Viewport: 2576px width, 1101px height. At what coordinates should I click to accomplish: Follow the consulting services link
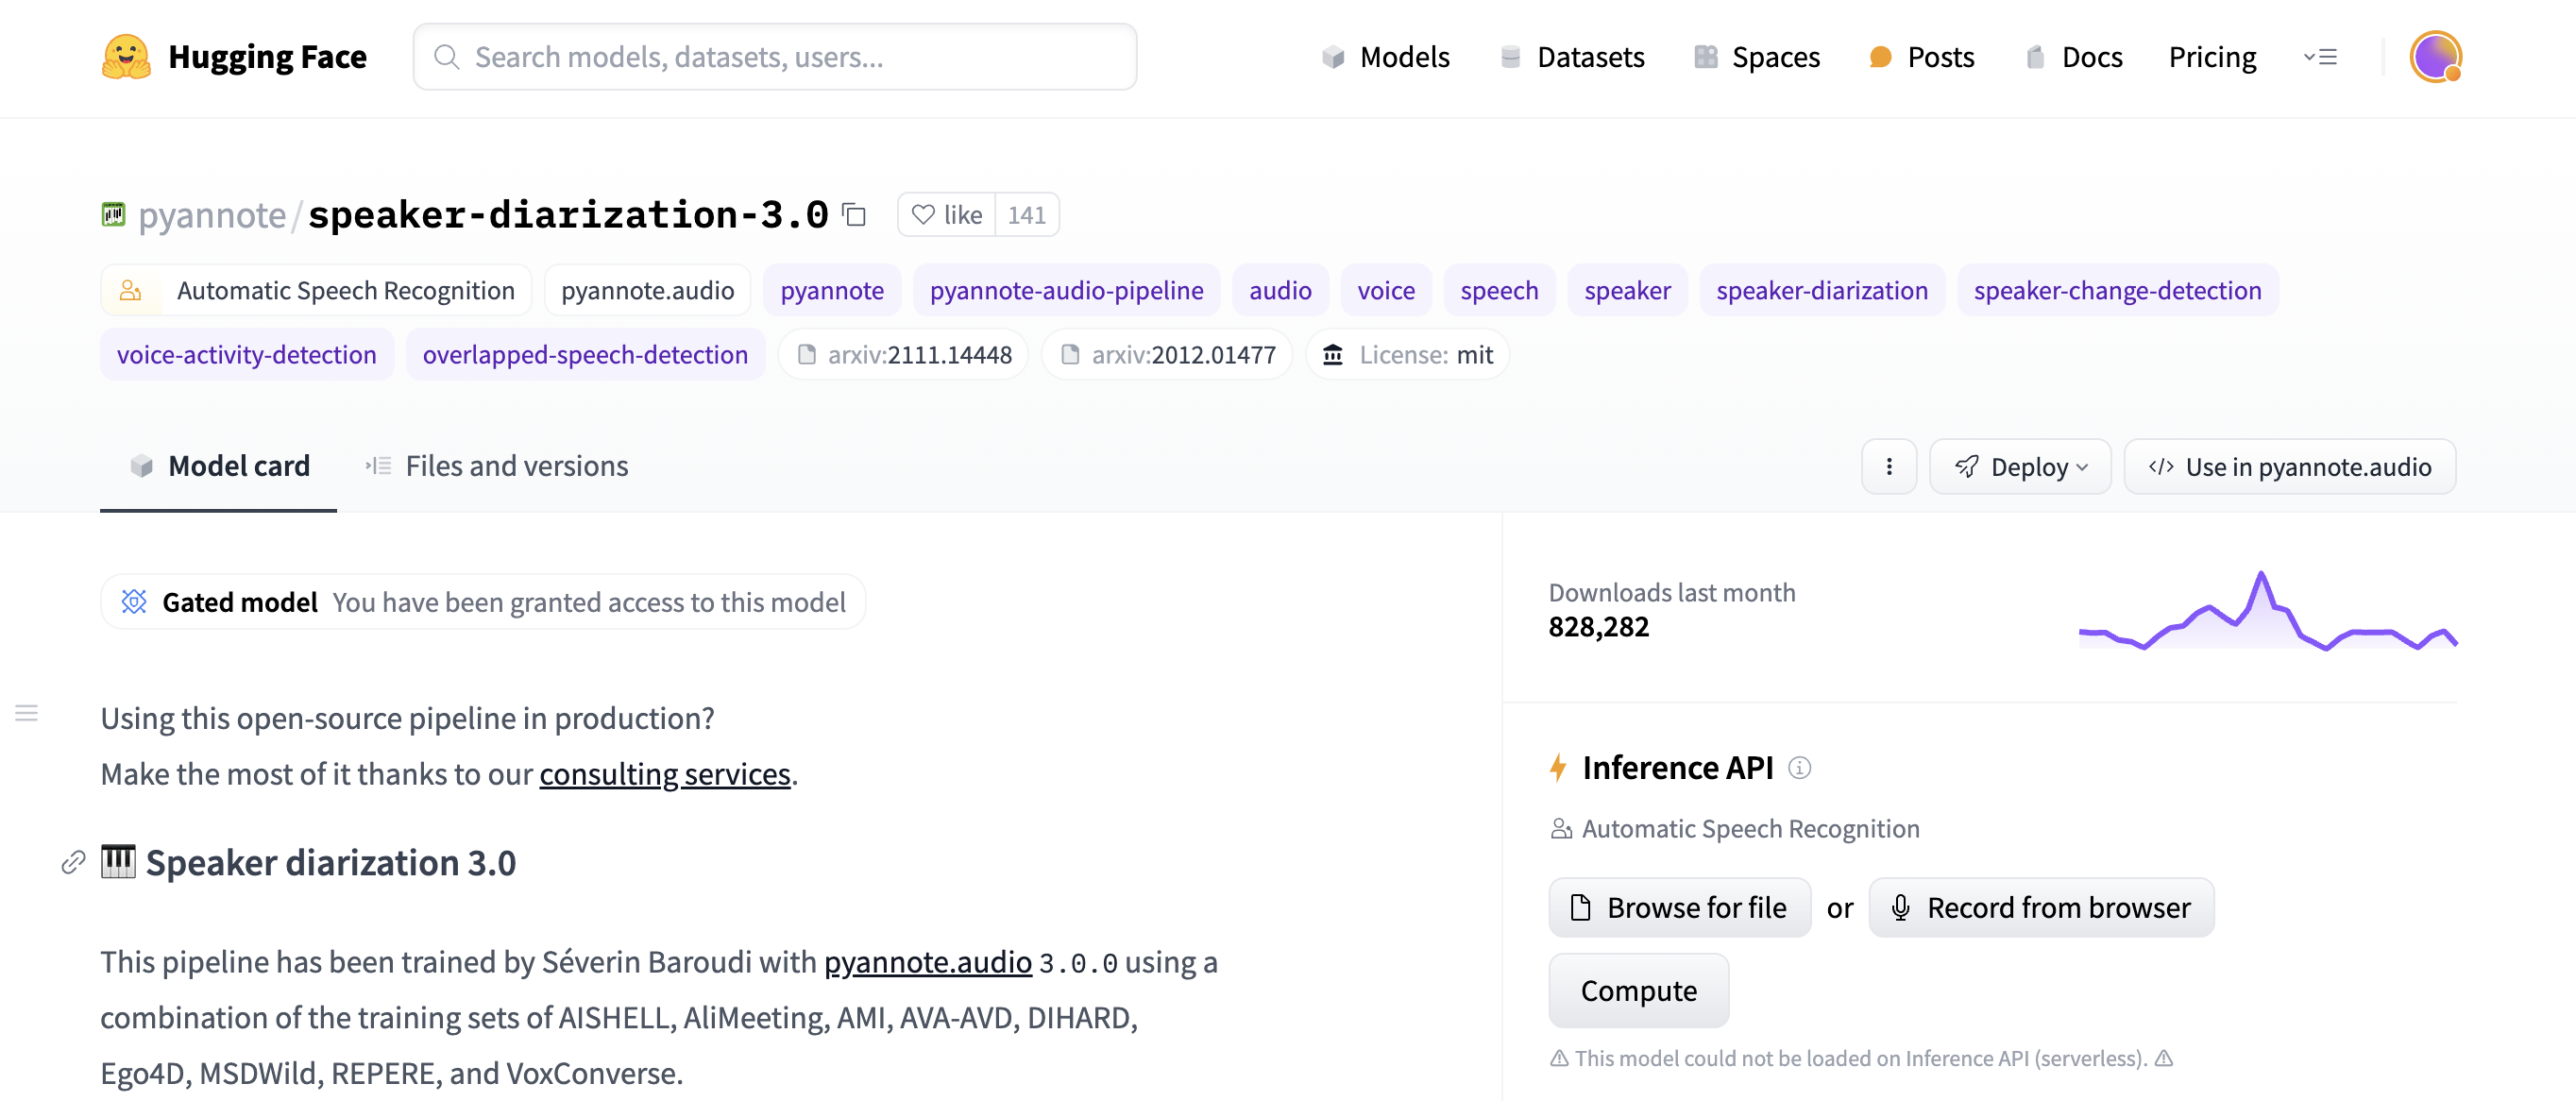pos(664,774)
